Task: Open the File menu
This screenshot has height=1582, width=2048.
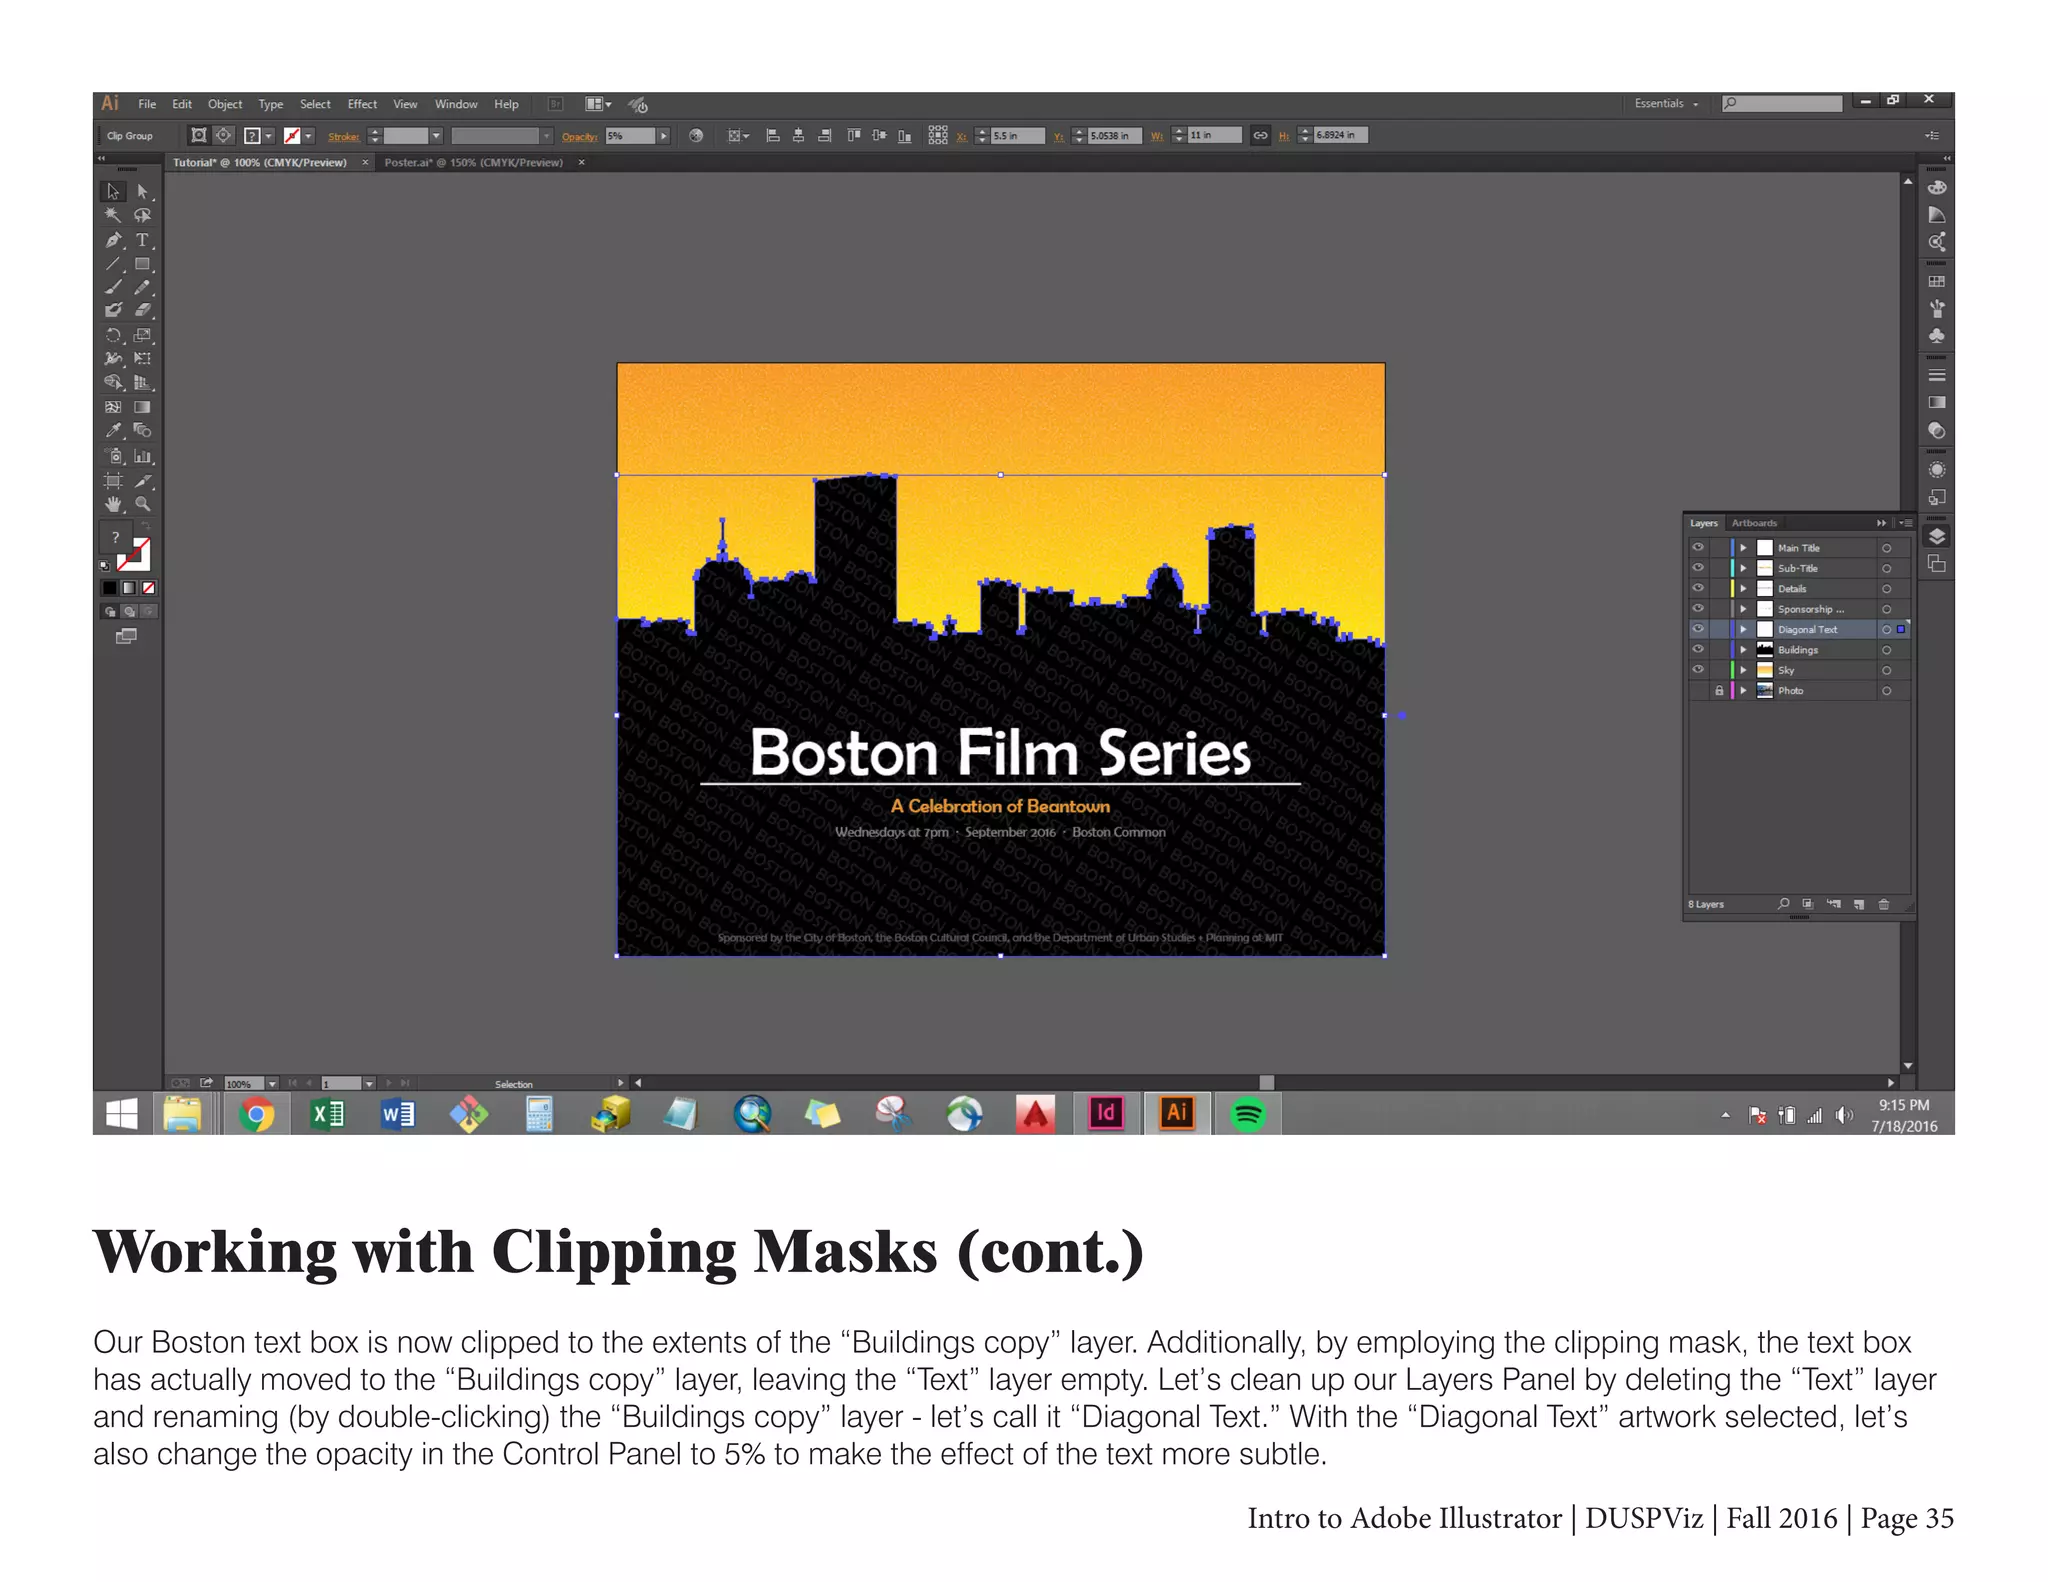Action: click(x=147, y=104)
